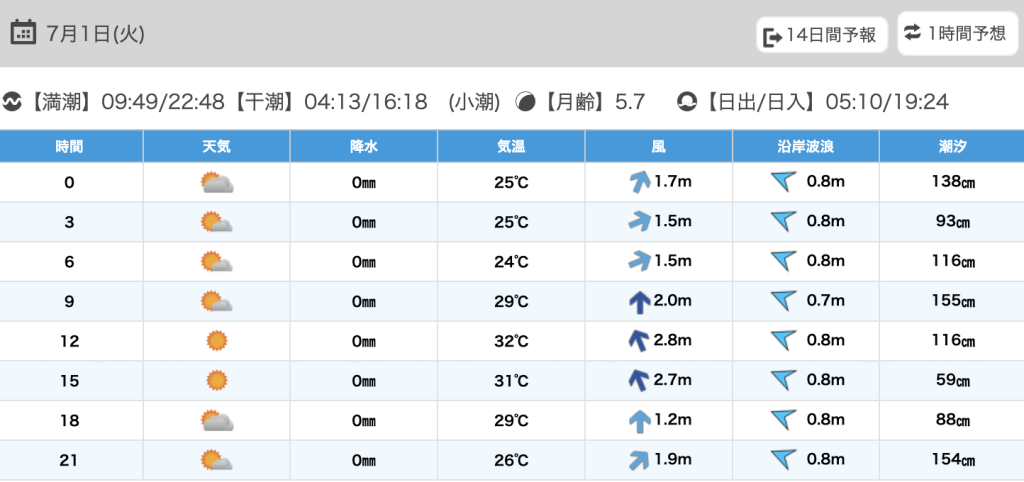This screenshot has width=1024, height=482.
Task: Click the dark wind arrow beside 2.8m
Action: 638,341
